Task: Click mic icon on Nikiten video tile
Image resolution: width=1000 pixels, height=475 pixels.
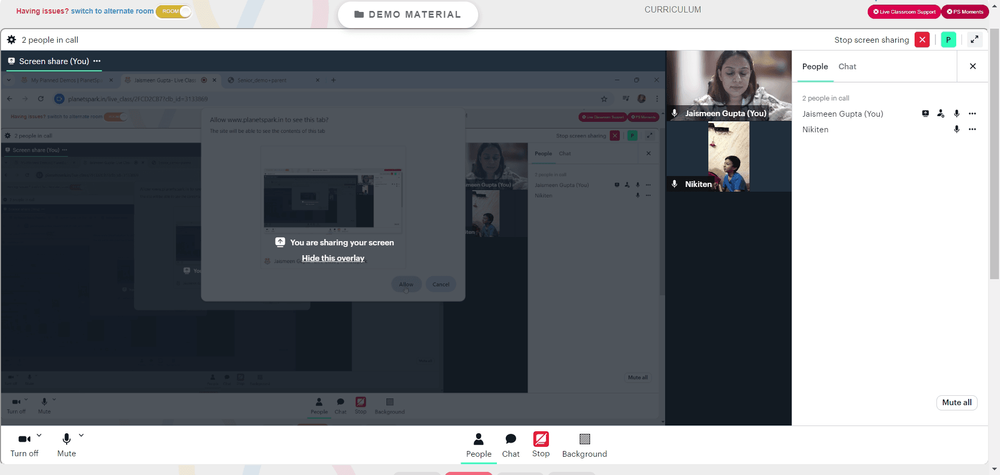Action: pos(675,184)
